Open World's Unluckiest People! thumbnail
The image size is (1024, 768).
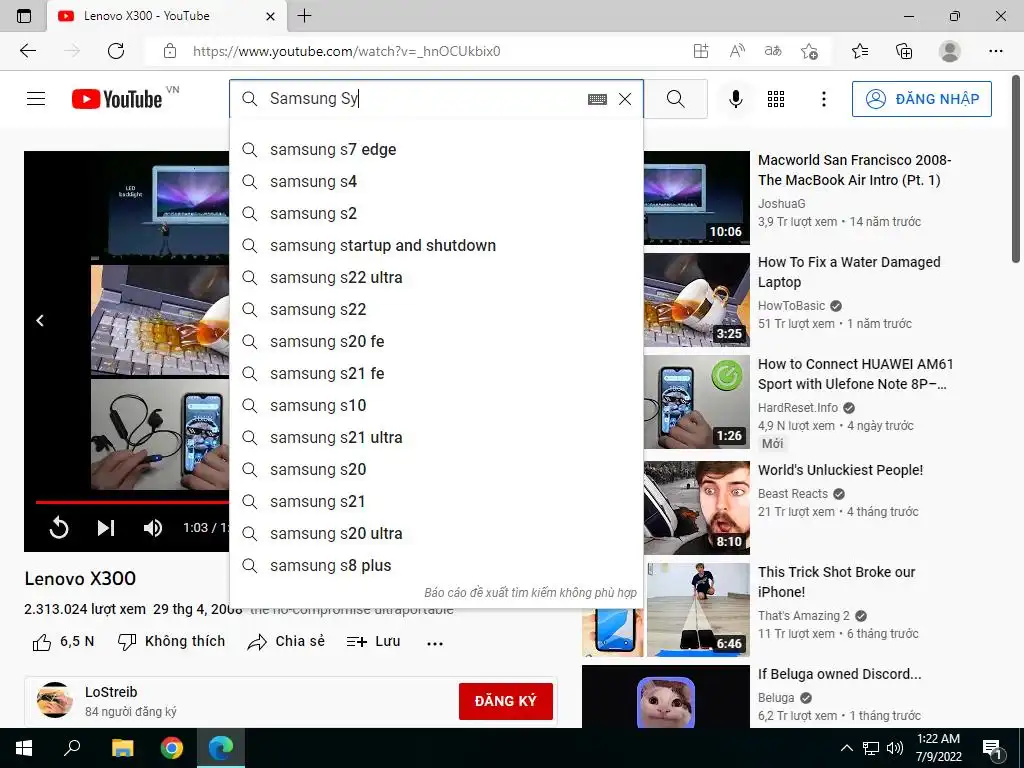tap(697, 508)
